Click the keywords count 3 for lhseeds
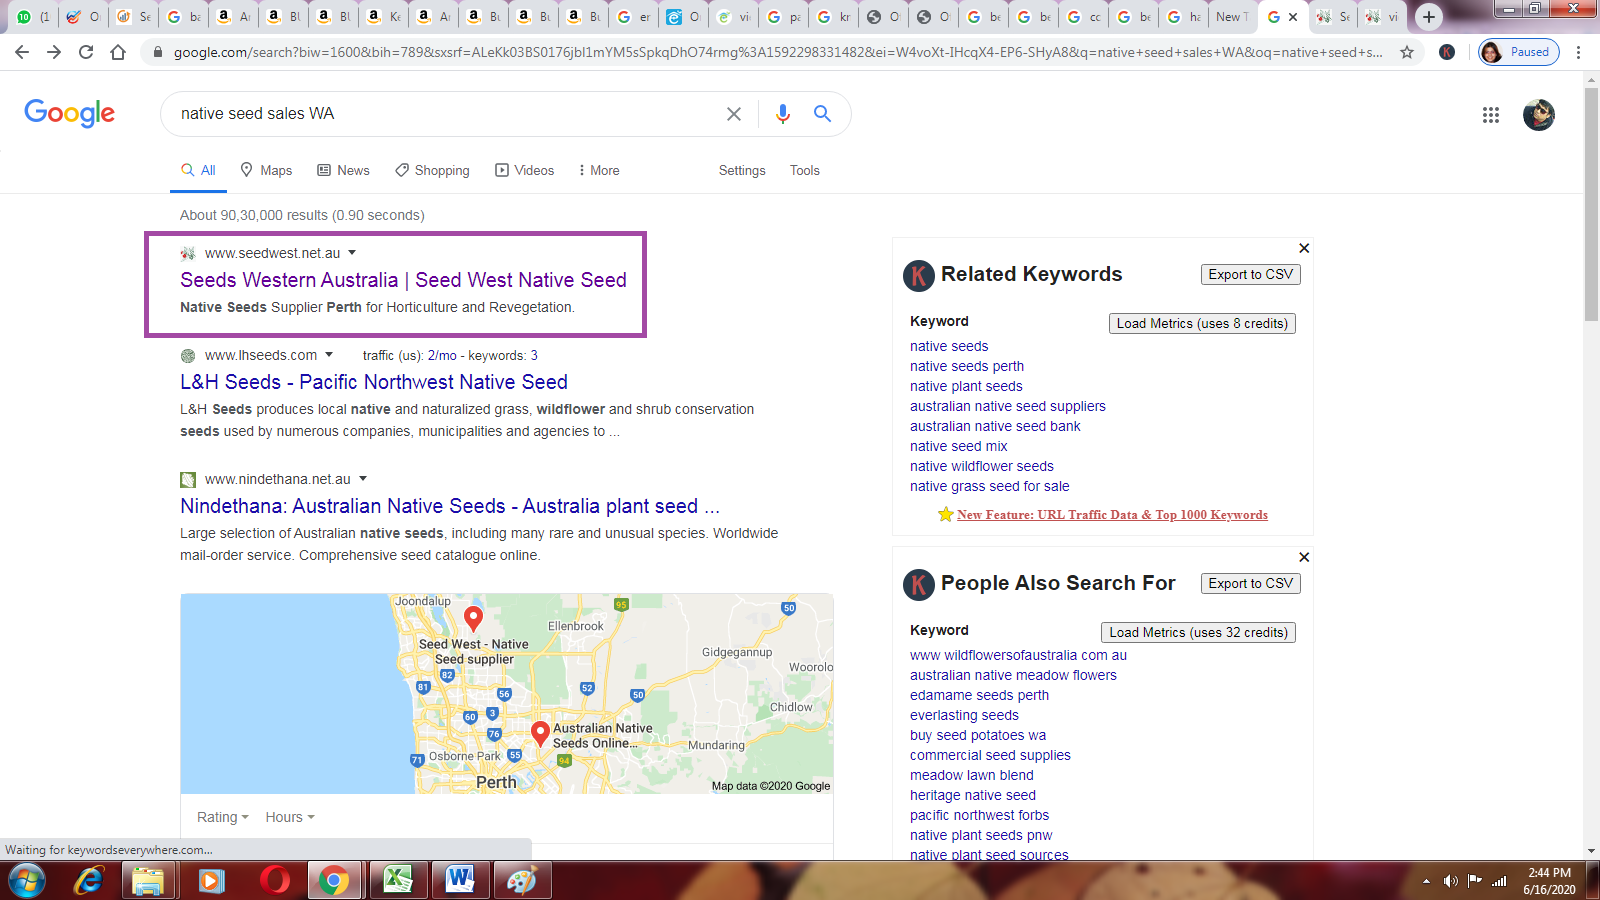The image size is (1600, 900). click(534, 355)
